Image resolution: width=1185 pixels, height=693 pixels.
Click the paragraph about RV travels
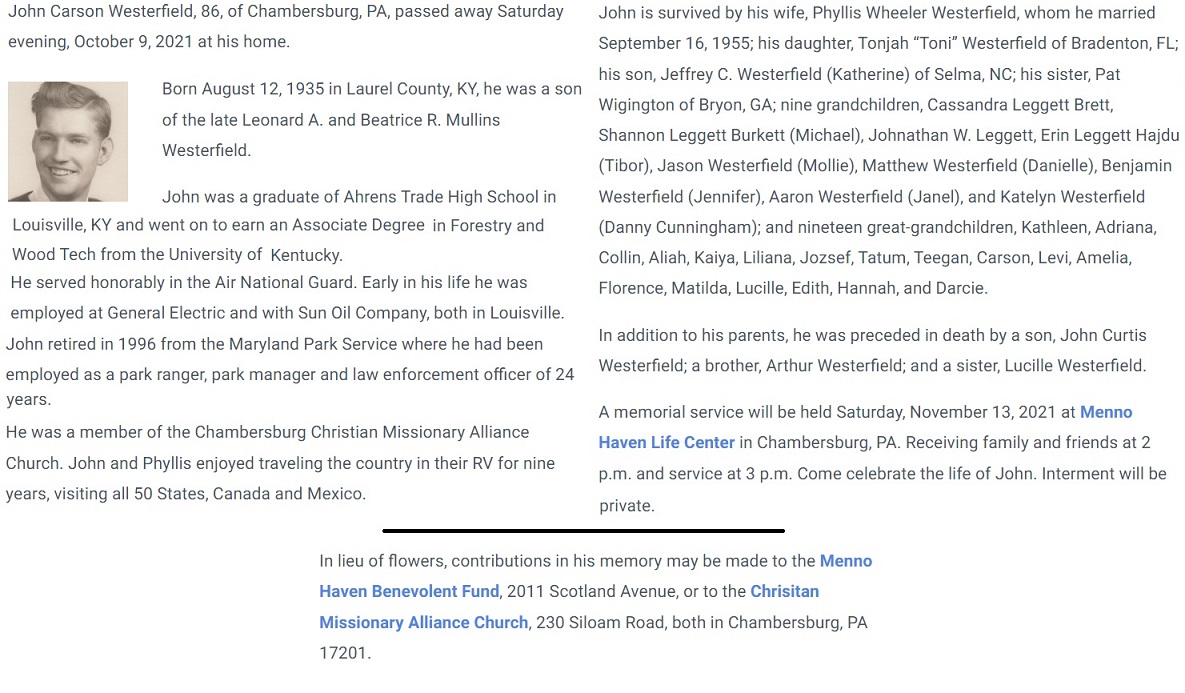point(280,464)
